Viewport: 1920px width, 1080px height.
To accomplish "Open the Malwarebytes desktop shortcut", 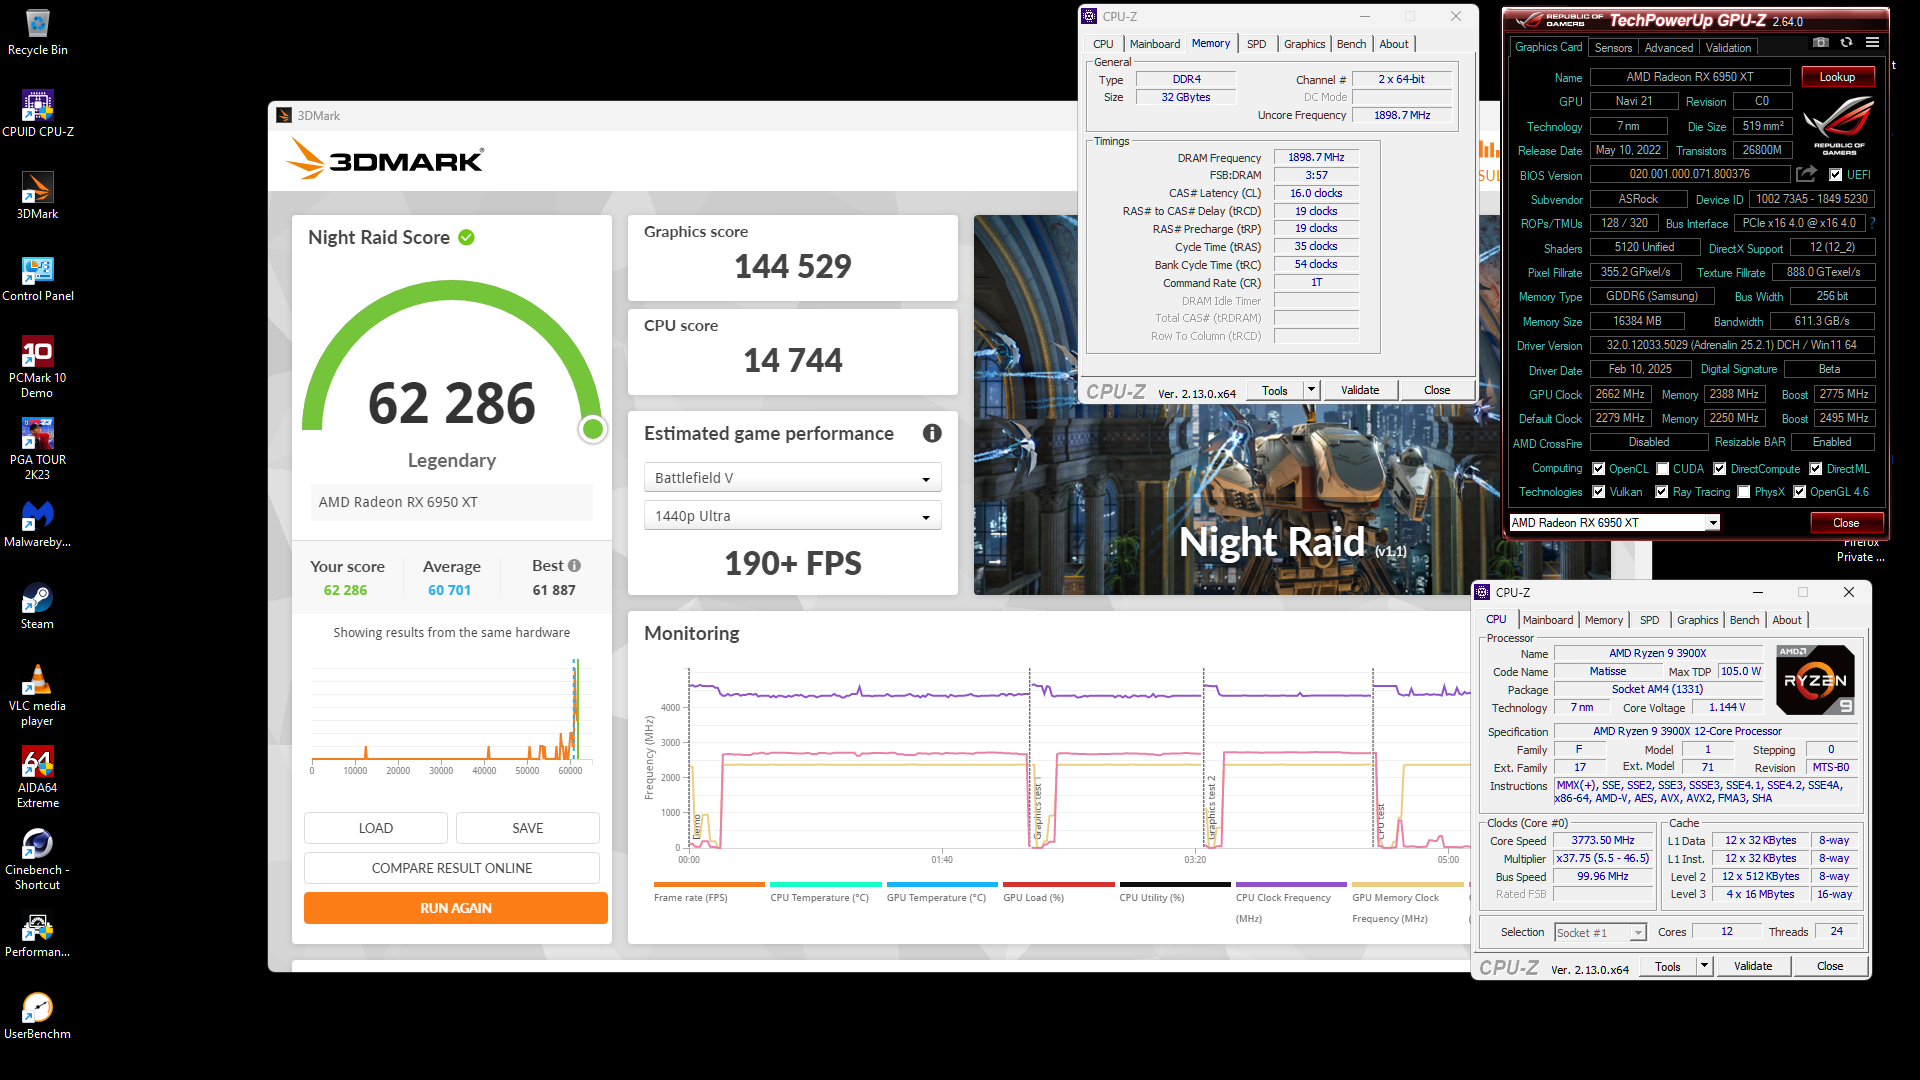I will pos(37,524).
